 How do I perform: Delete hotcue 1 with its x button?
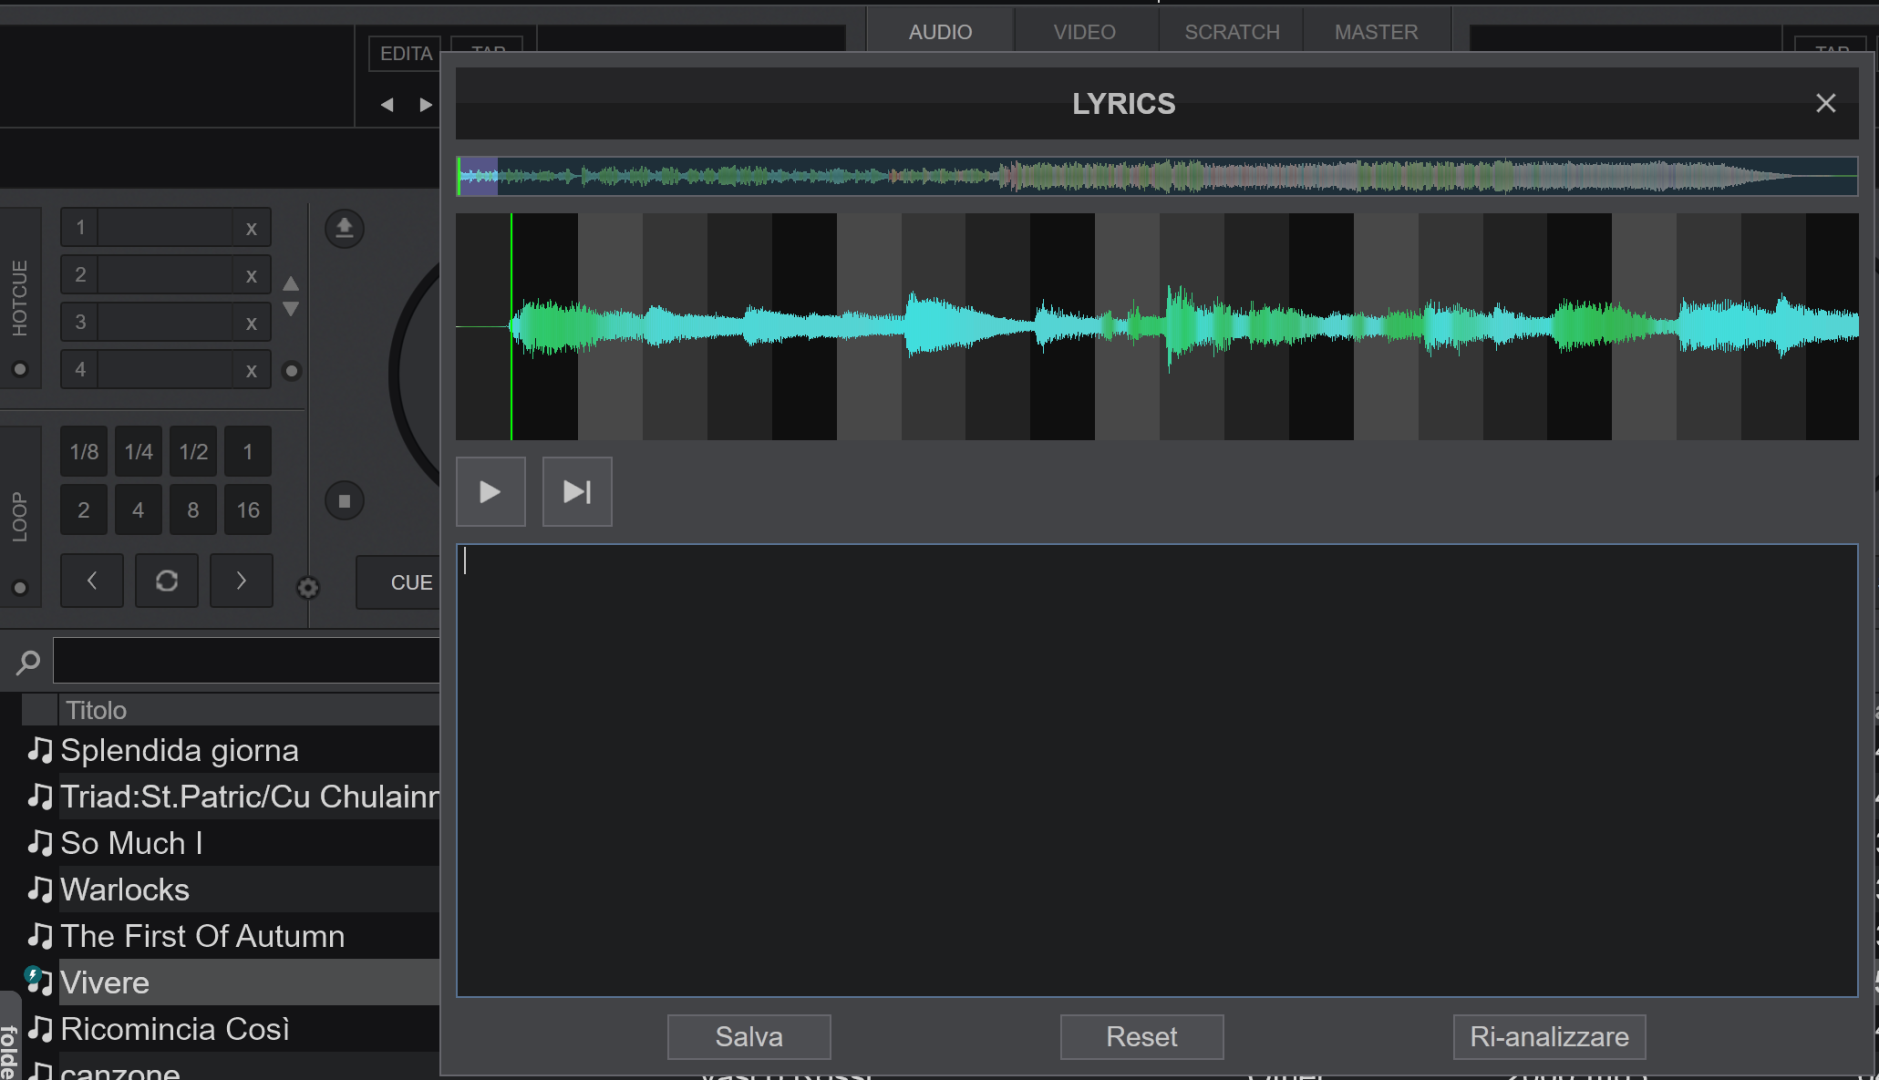pos(251,229)
